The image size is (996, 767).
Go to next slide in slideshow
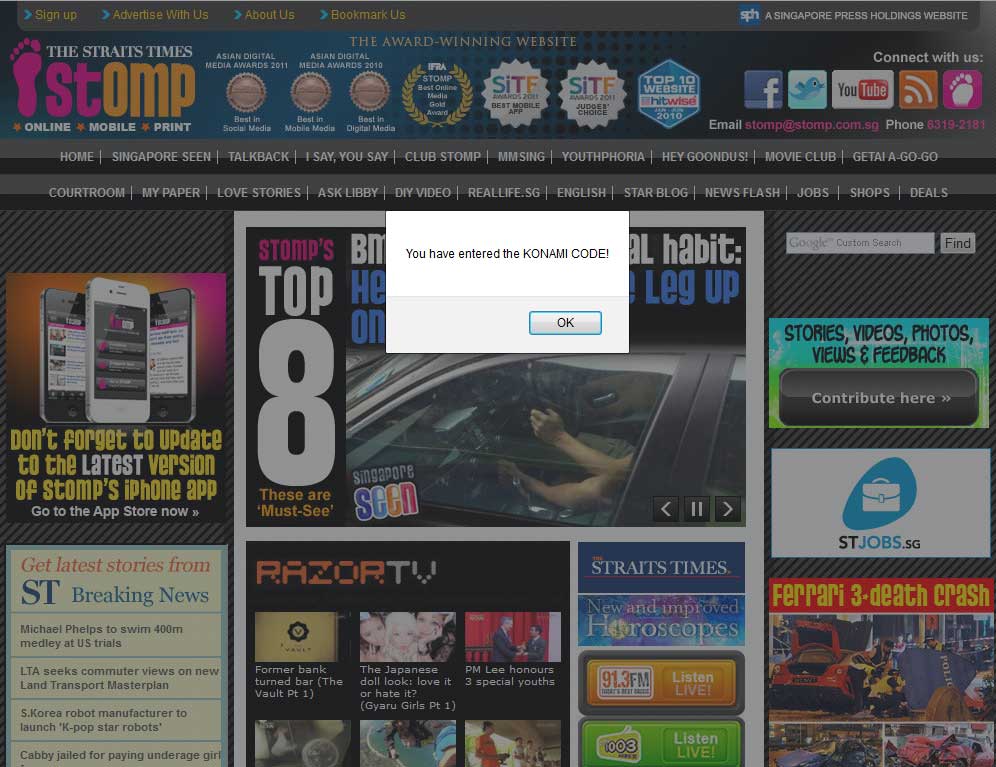click(x=727, y=509)
